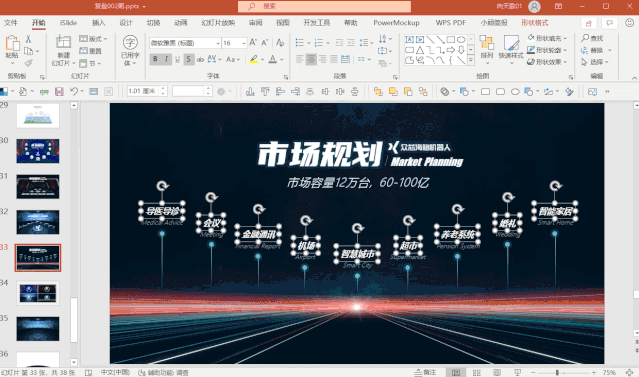Toggle right text alignment
The image size is (639, 377).
click(x=322, y=60)
